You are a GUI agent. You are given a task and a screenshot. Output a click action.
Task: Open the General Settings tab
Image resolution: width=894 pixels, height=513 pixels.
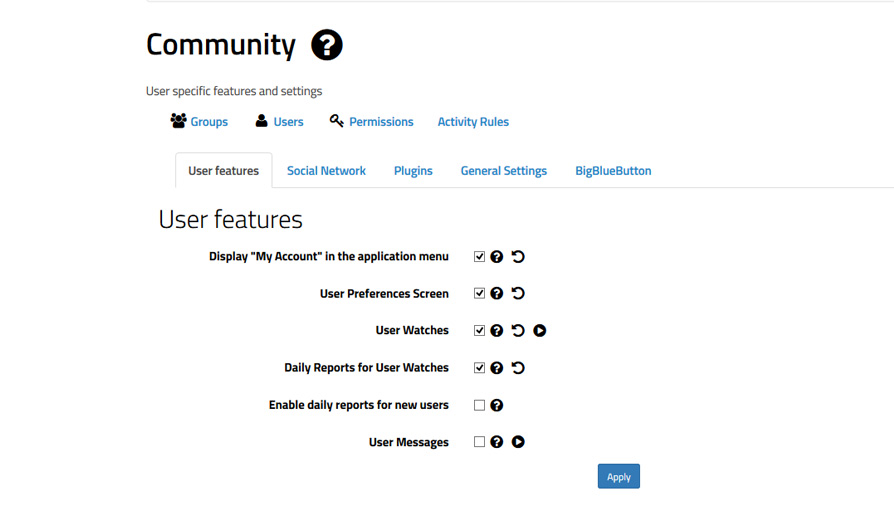tap(503, 170)
